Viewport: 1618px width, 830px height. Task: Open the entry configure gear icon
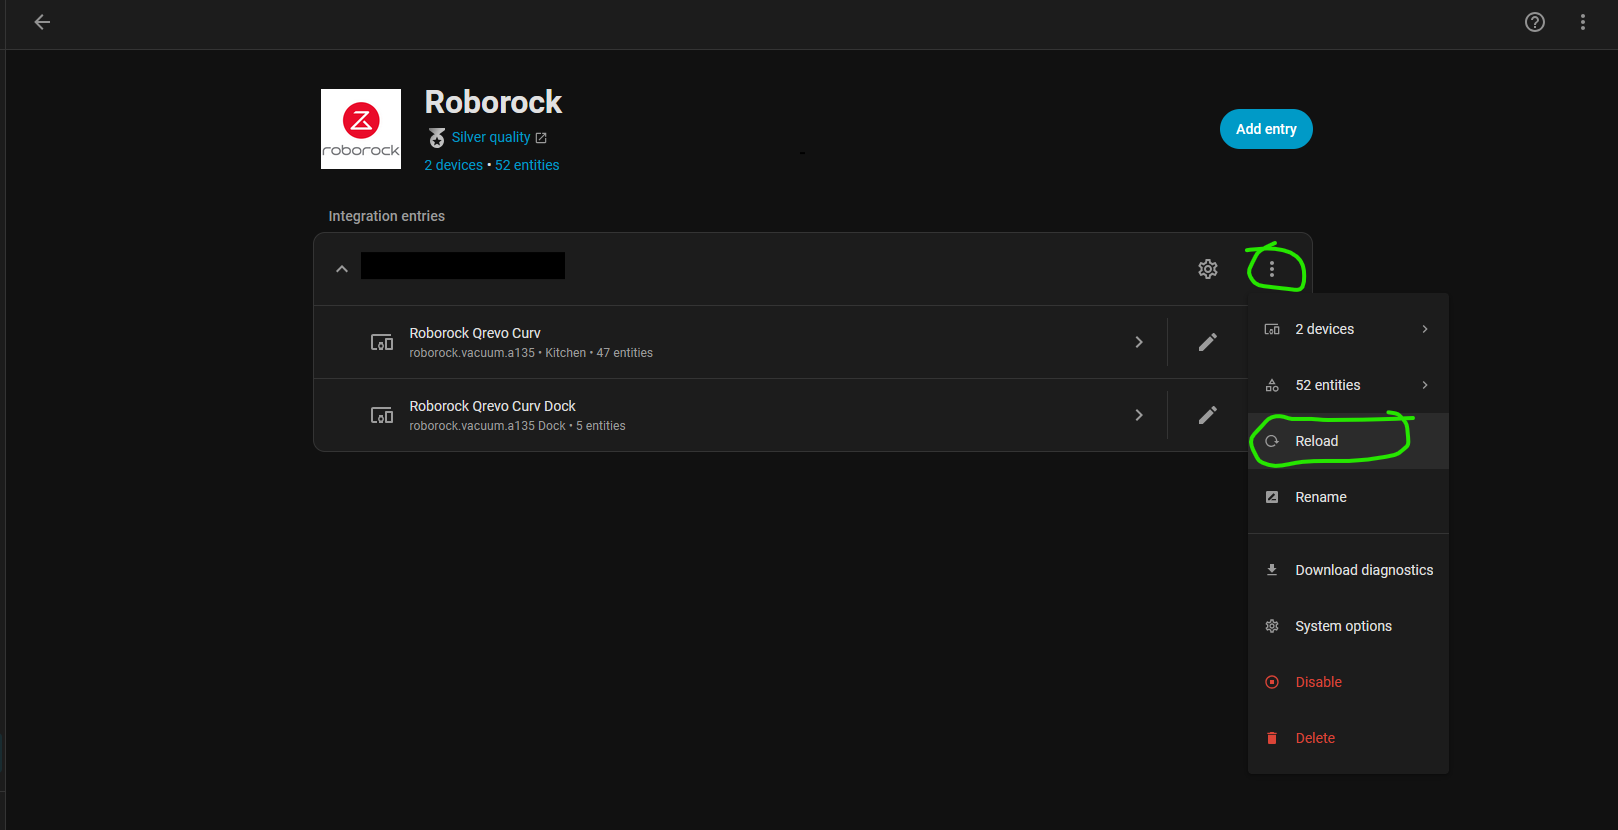1208,269
